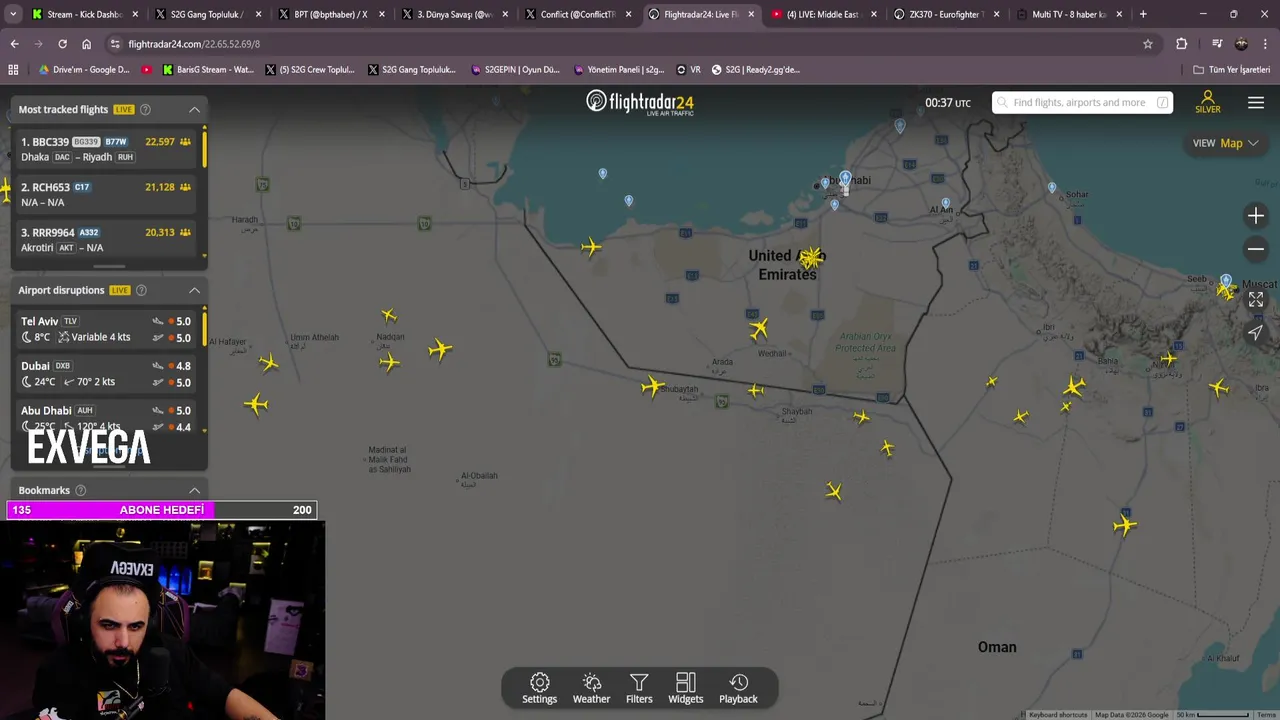Open RRR9964 Akrotiri flight entry
Image resolution: width=1280 pixels, height=720 pixels.
click(x=106, y=240)
